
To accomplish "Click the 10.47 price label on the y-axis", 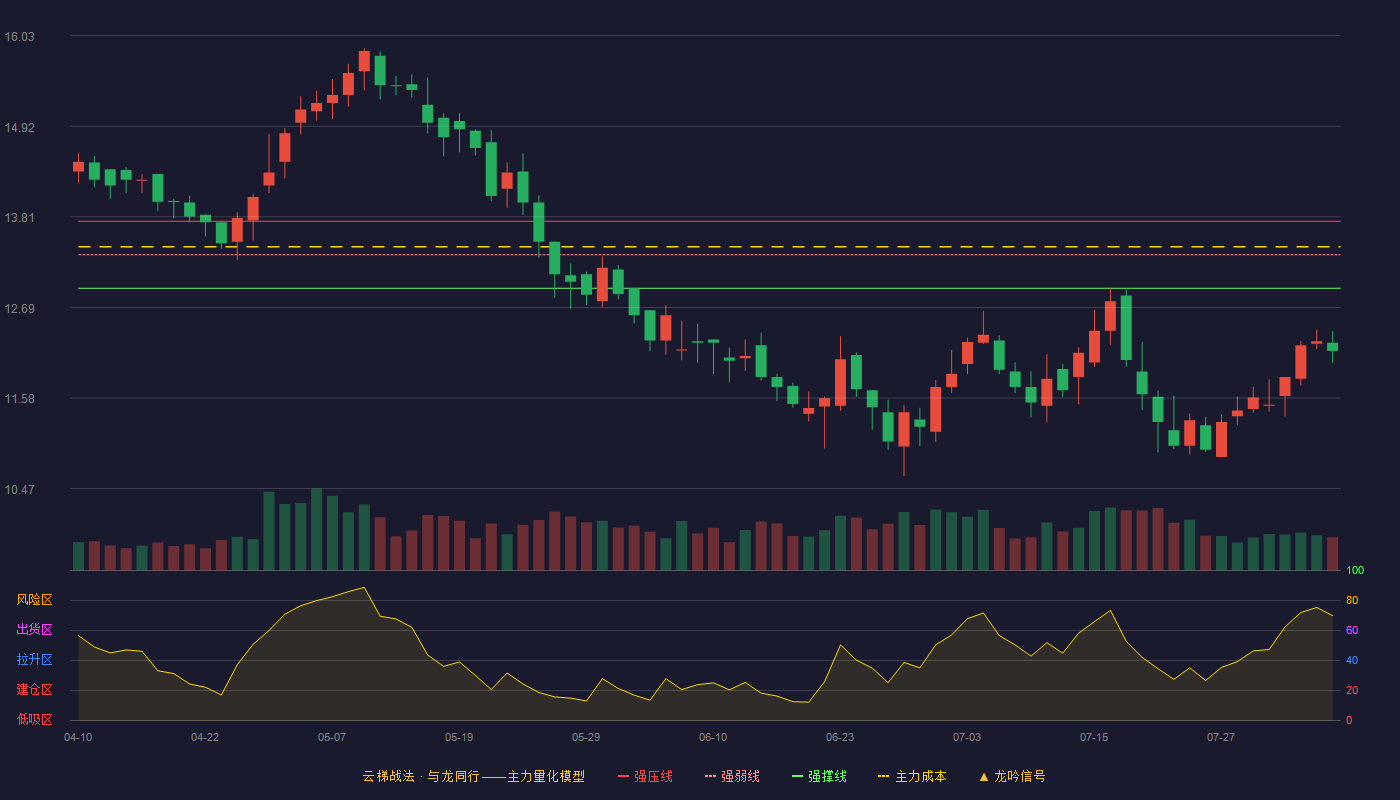I will 20,490.
